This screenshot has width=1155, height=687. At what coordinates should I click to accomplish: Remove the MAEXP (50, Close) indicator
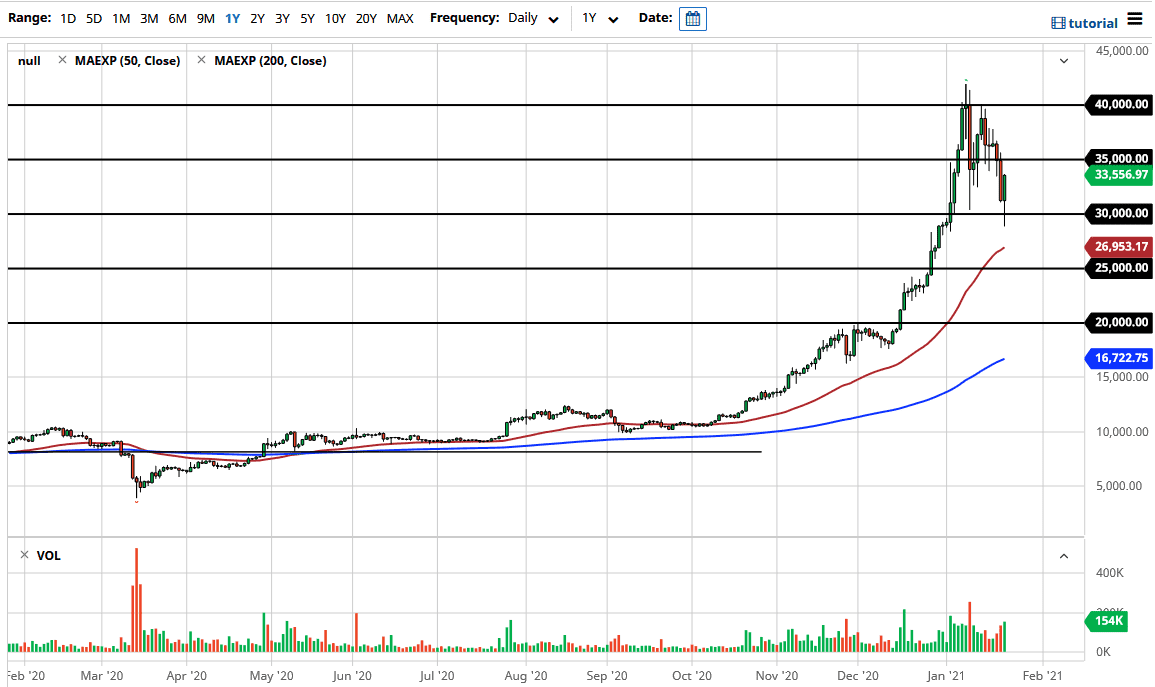[62, 61]
